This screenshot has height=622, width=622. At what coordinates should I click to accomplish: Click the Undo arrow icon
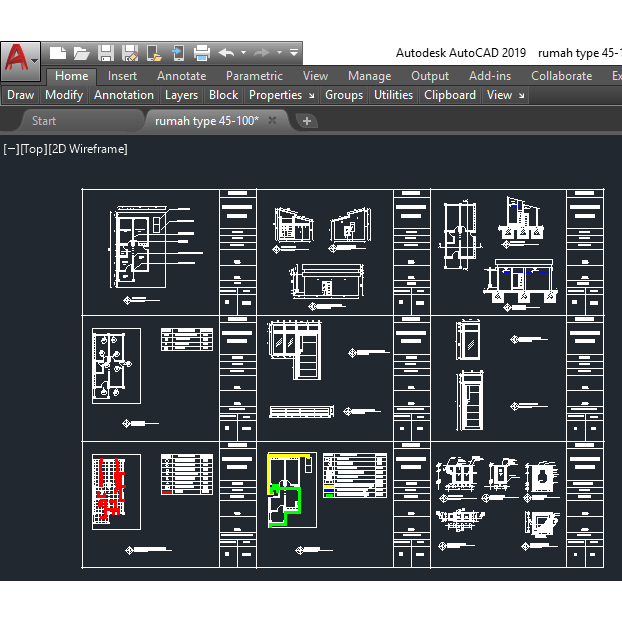point(226,53)
